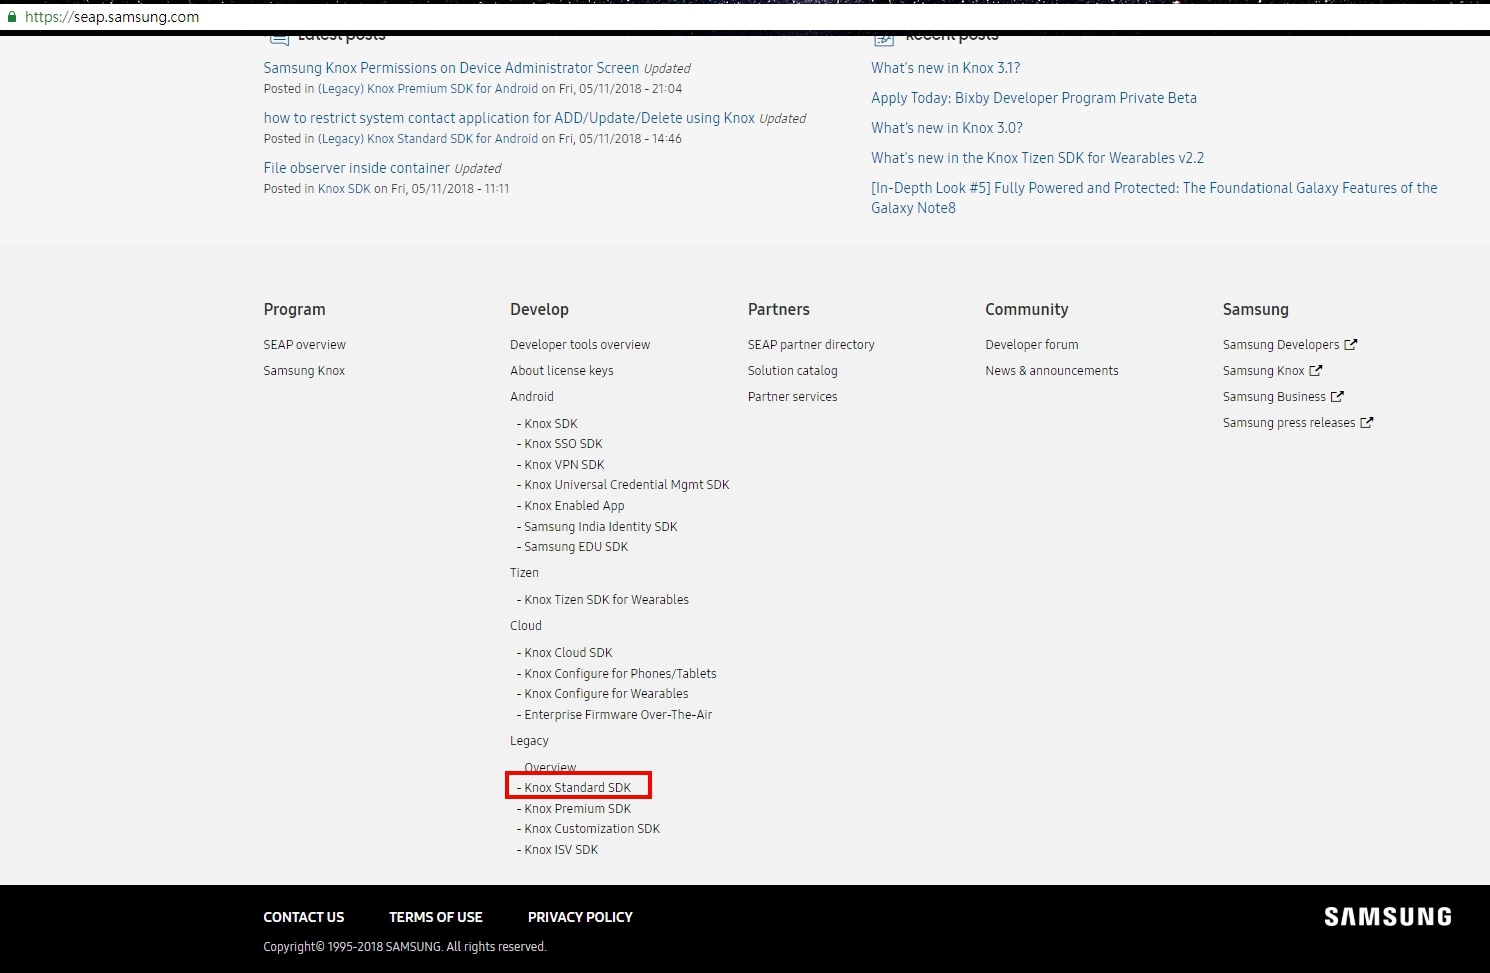Open 'File observer inside container' post
The height and width of the screenshot is (973, 1490).
click(x=357, y=168)
